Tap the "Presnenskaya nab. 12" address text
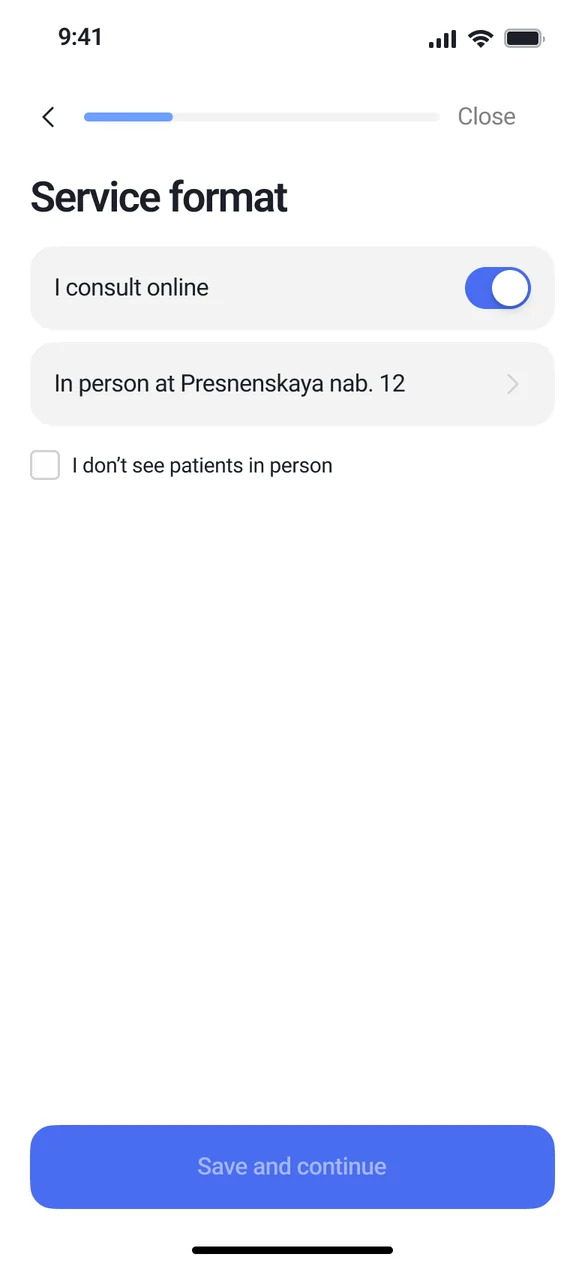This screenshot has width=585, height=1266. 293,384
